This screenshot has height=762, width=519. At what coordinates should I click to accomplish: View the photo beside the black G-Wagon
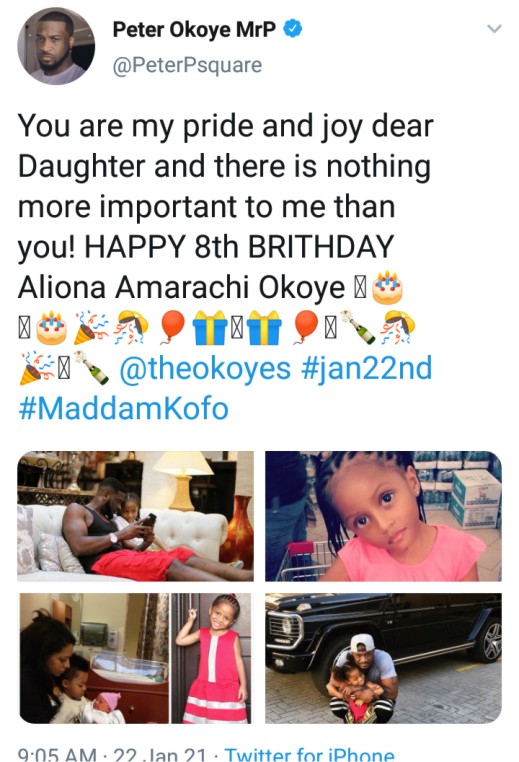click(383, 658)
